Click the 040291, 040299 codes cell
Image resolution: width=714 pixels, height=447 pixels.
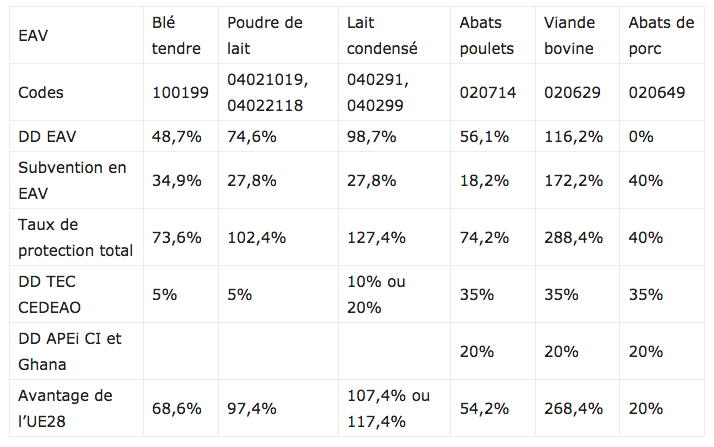pos(379,93)
